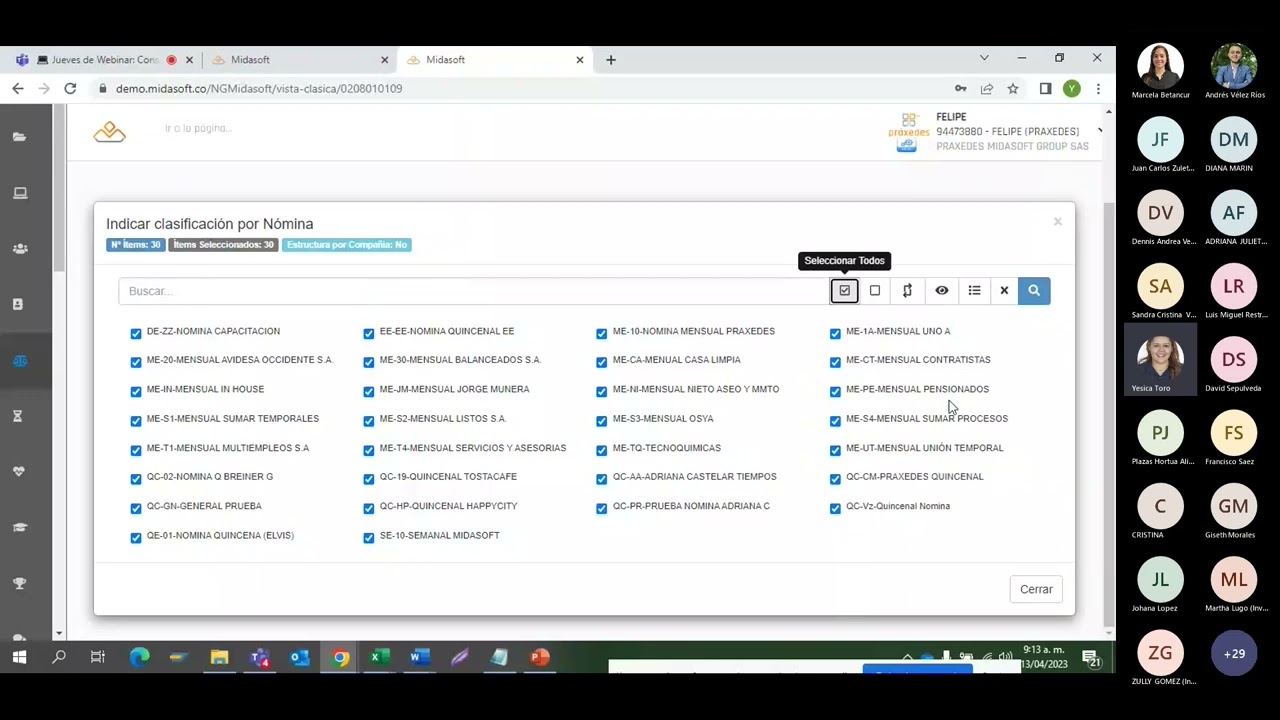Click the 'QC-Vz-Quincenal Nomina' label
The width and height of the screenshot is (1280, 720).
[x=898, y=506]
